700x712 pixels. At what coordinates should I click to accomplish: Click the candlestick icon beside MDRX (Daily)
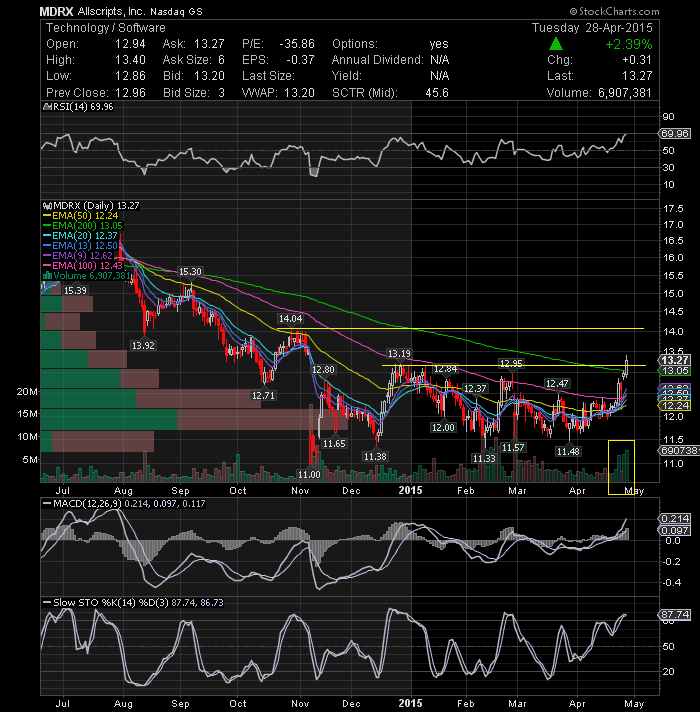pos(48,206)
